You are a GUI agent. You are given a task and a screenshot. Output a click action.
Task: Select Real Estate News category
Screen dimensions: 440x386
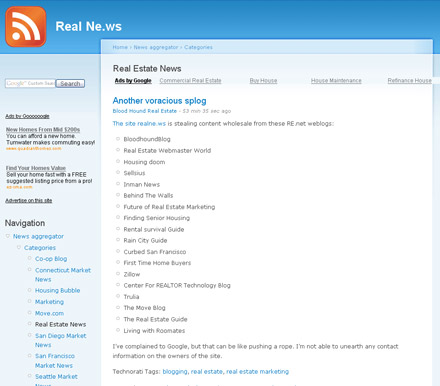pos(60,324)
